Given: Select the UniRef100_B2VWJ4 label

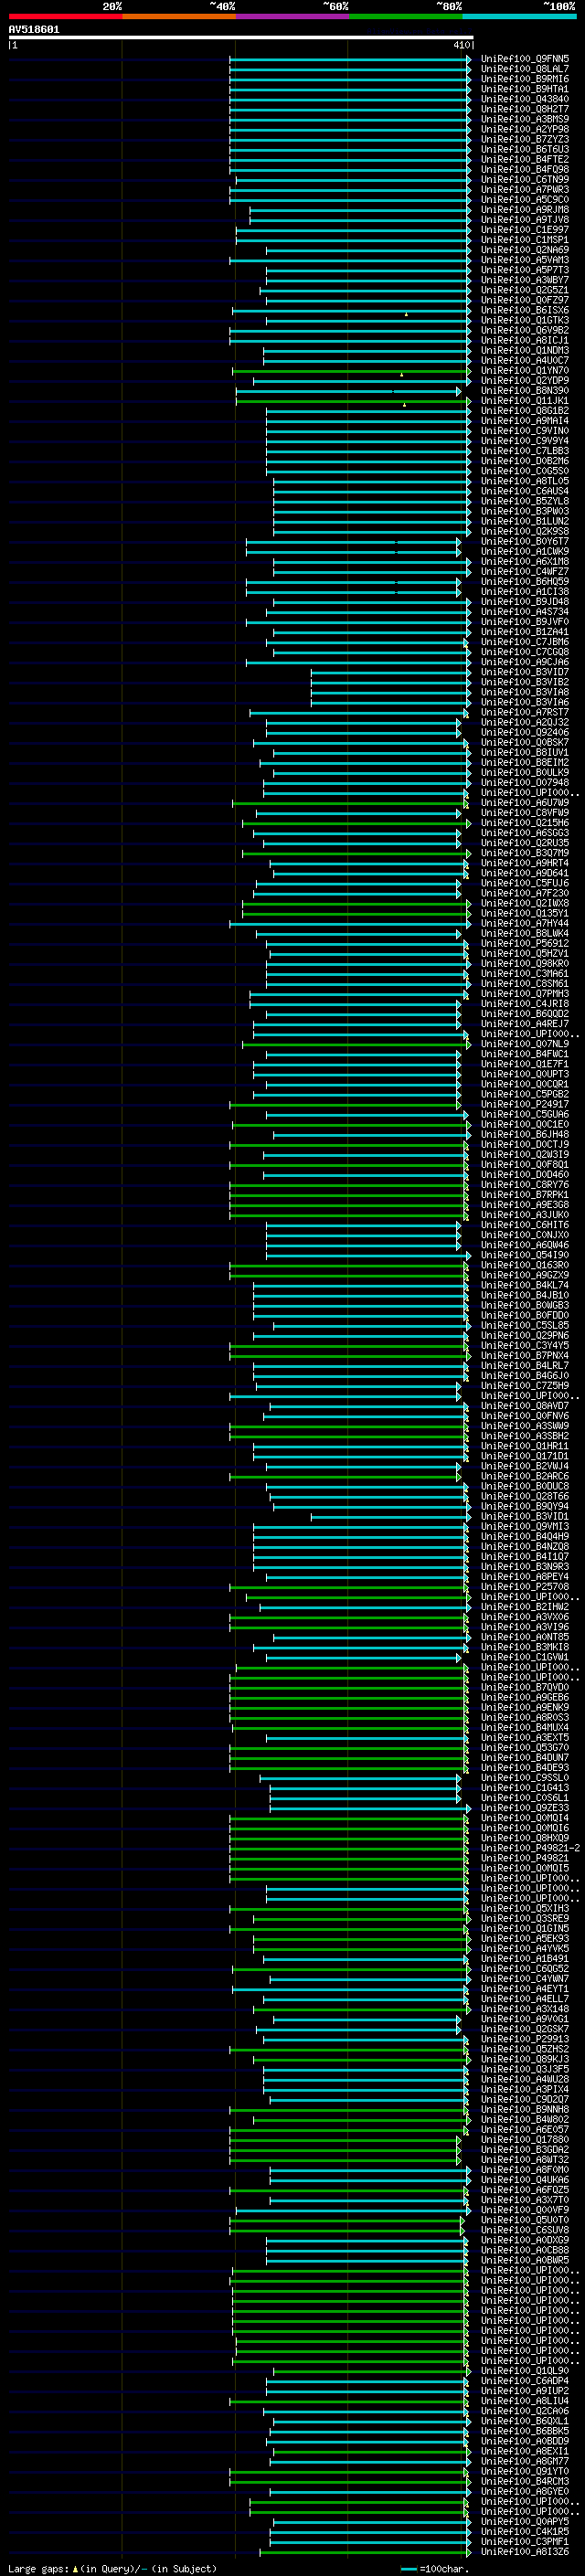Looking at the screenshot, I should tap(525, 1466).
